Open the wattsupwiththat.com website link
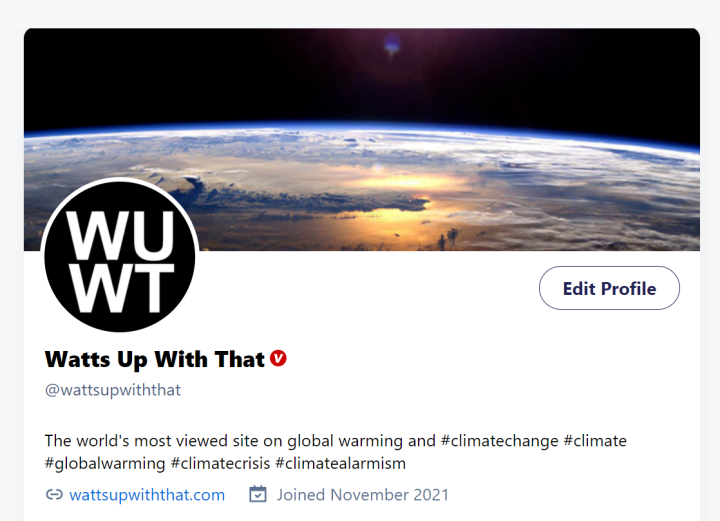720x521 pixels. pyautogui.click(x=147, y=495)
